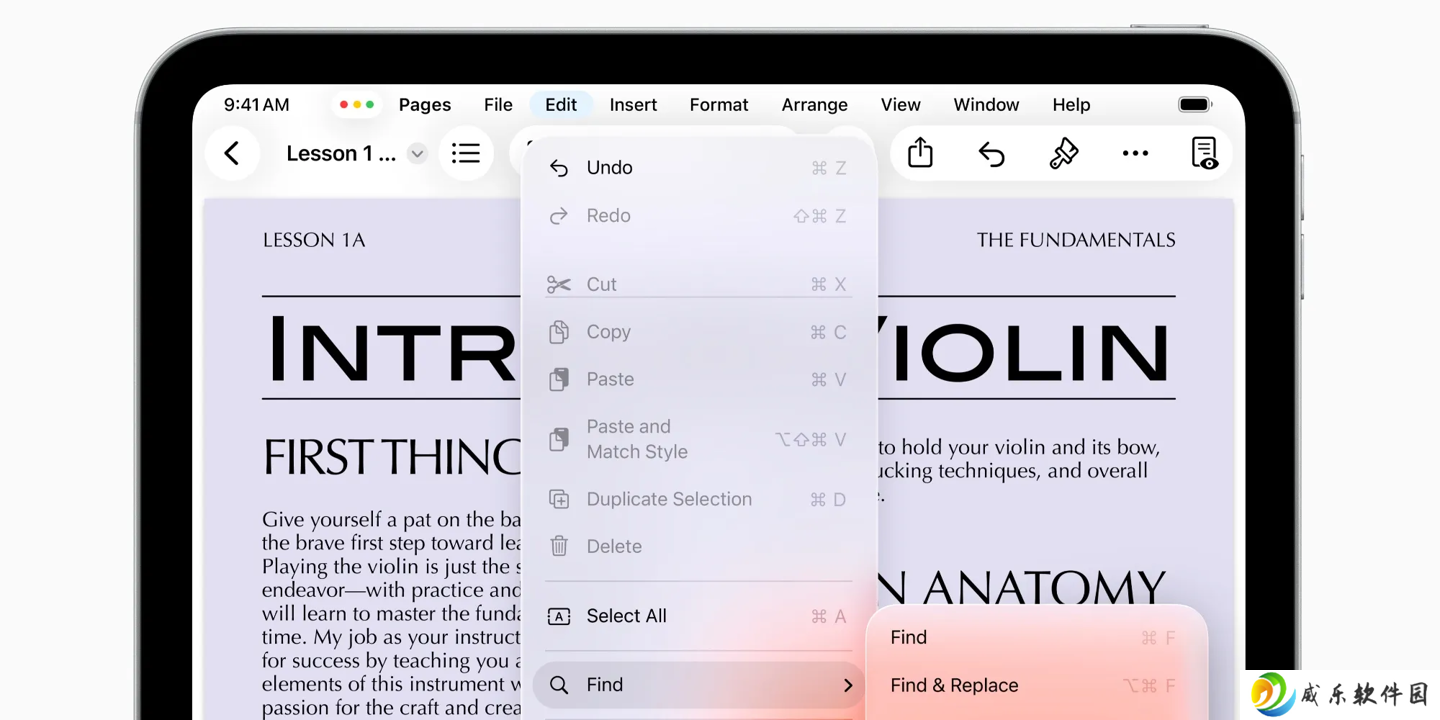The image size is (1440, 720).
Task: Tap the battery indicator in status bar
Action: tap(1194, 104)
